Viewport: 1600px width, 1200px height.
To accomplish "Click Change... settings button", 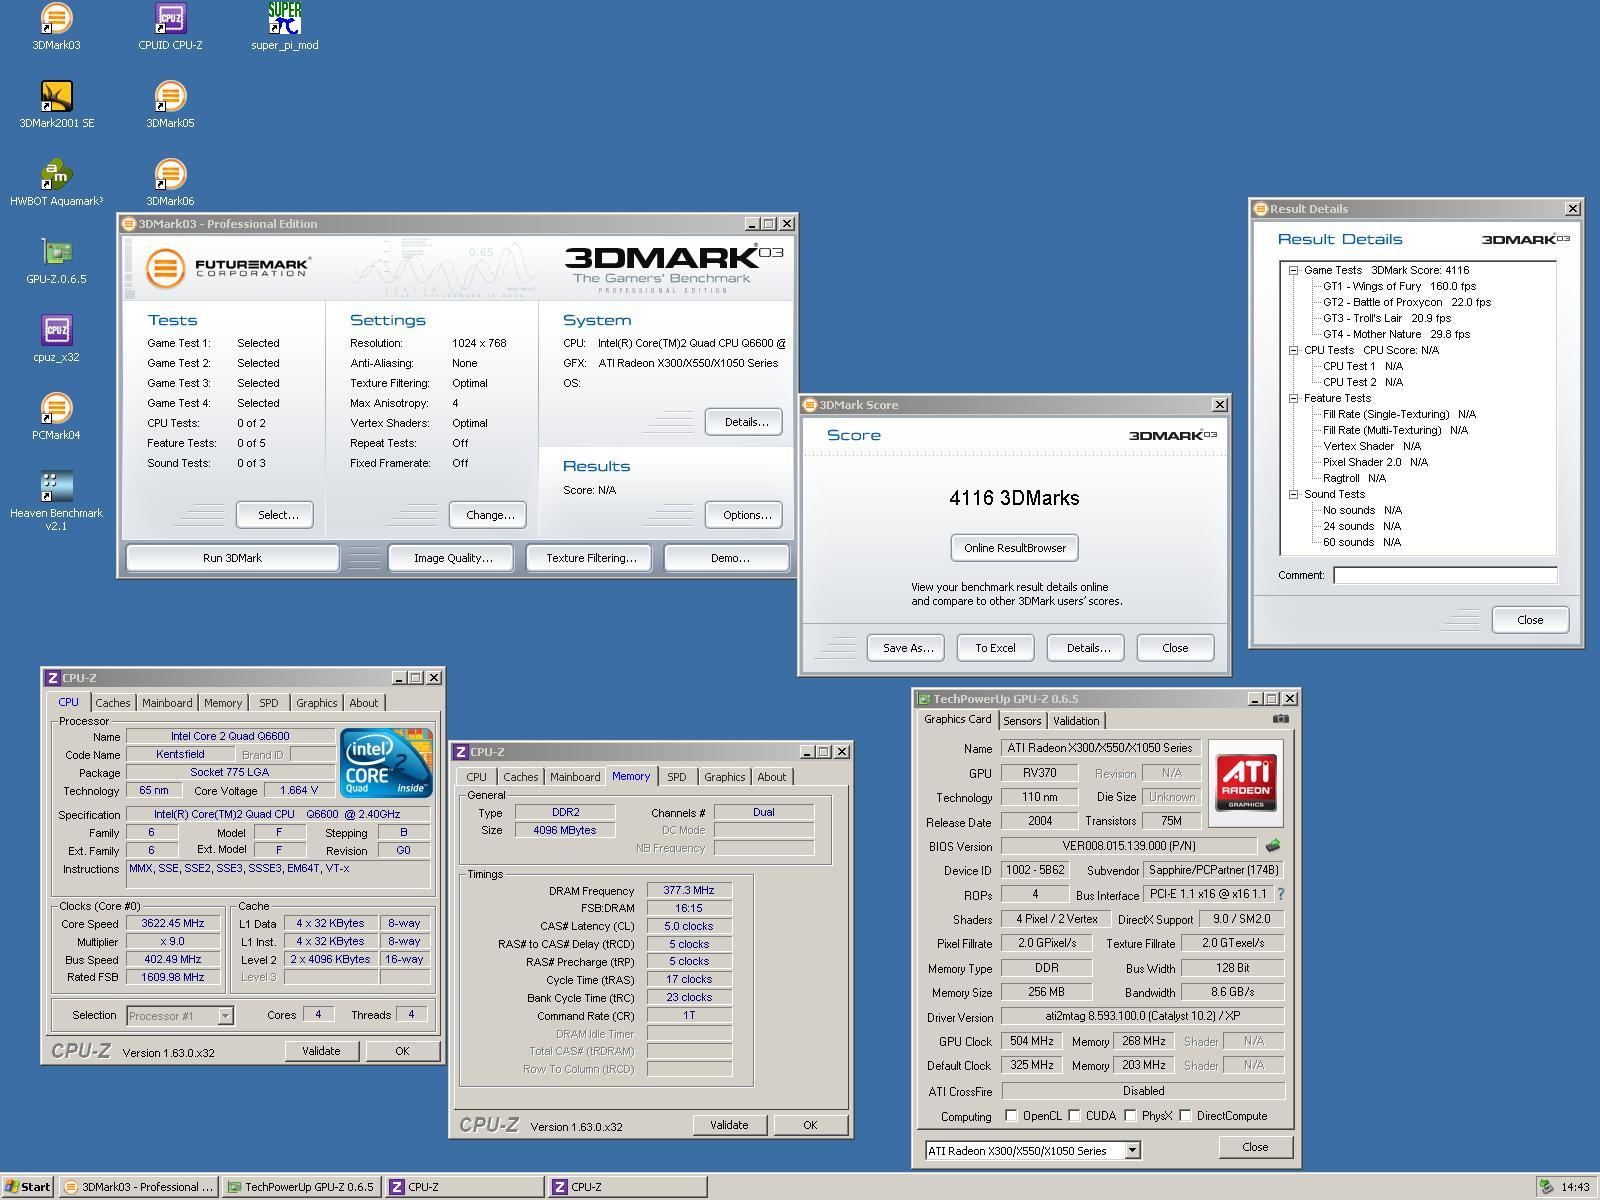I will pos(490,515).
